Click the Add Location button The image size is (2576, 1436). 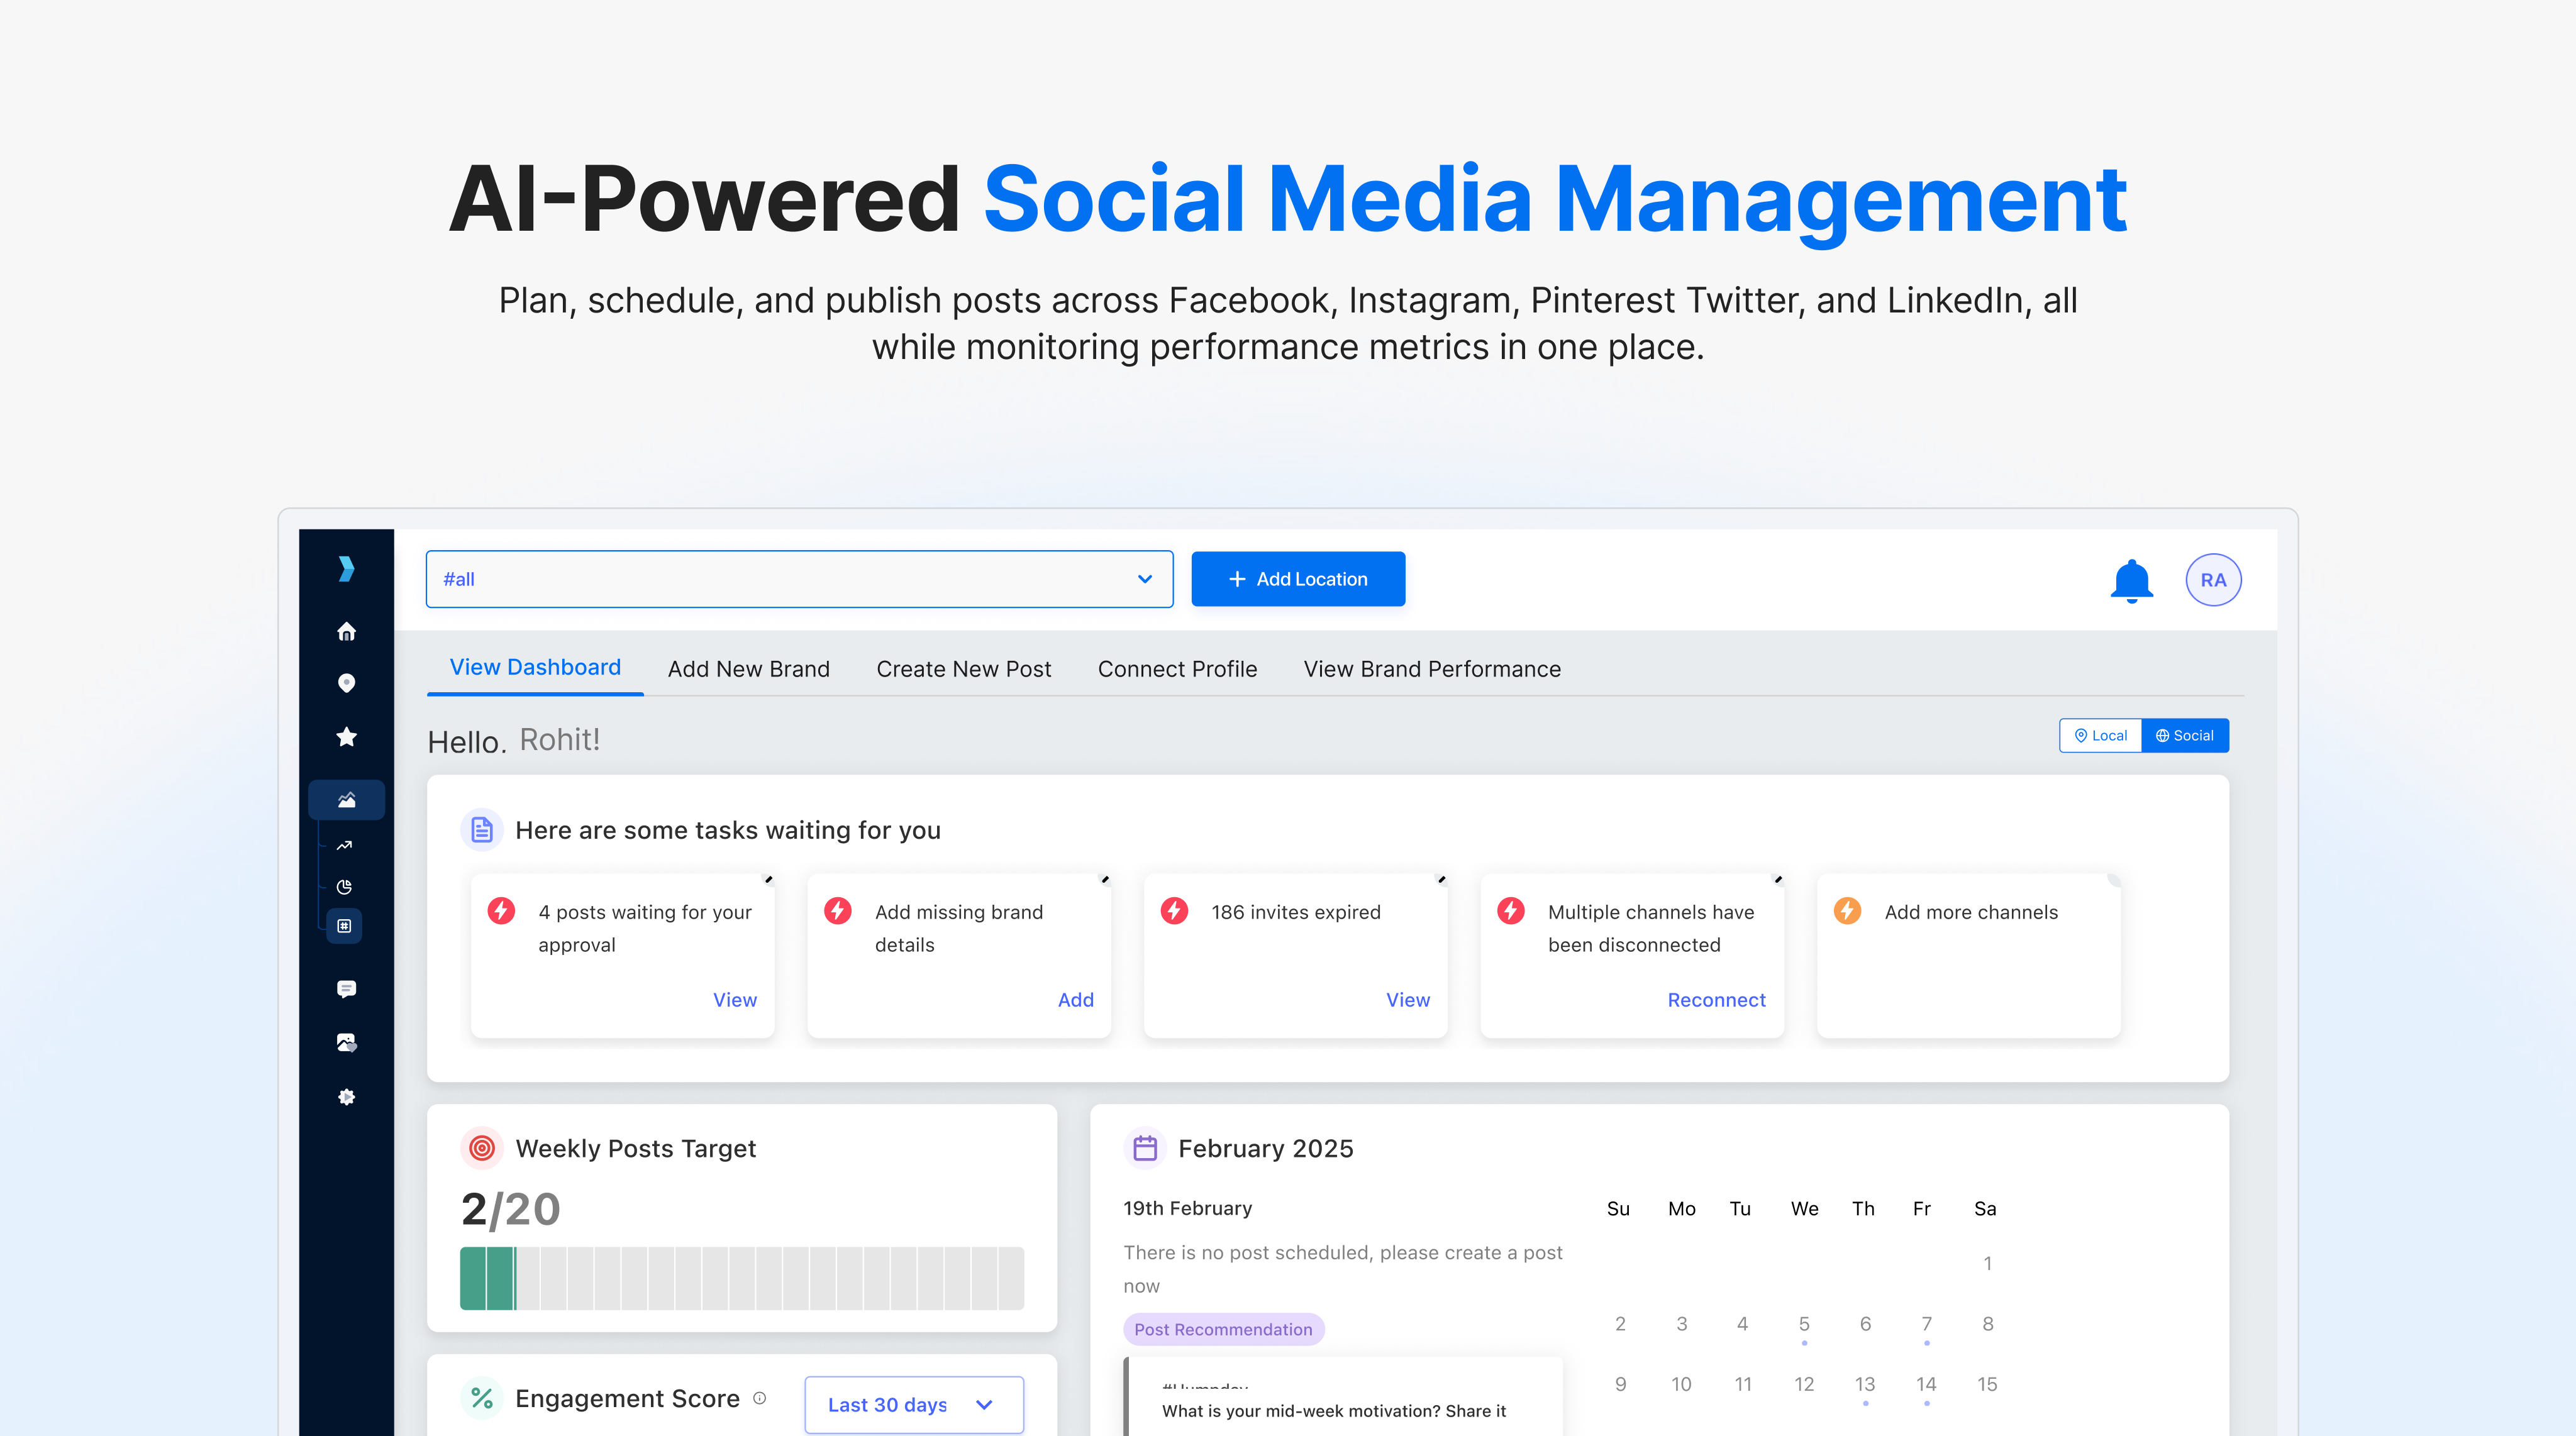(1297, 579)
